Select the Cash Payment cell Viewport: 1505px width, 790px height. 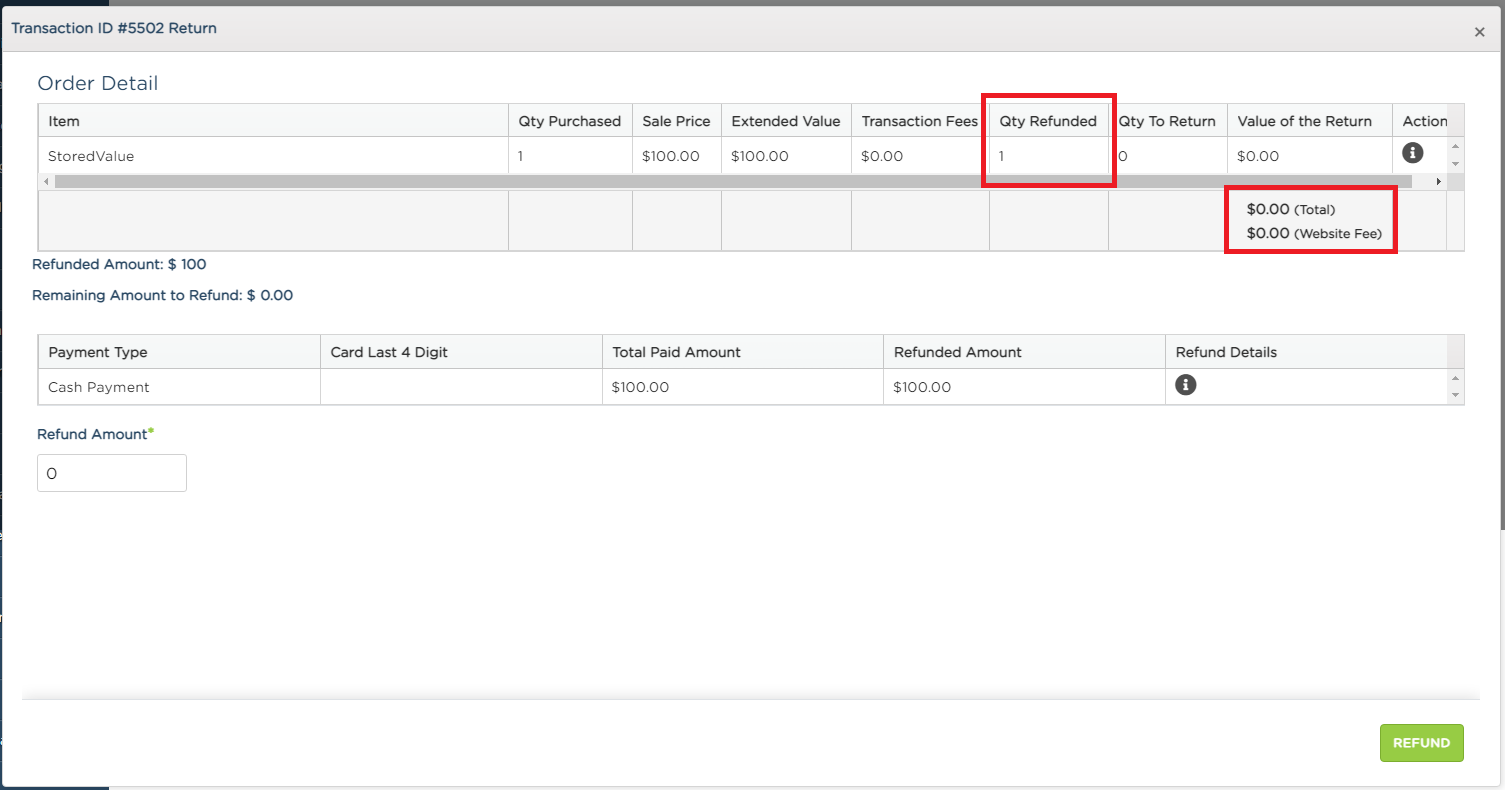pyautogui.click(x=179, y=387)
